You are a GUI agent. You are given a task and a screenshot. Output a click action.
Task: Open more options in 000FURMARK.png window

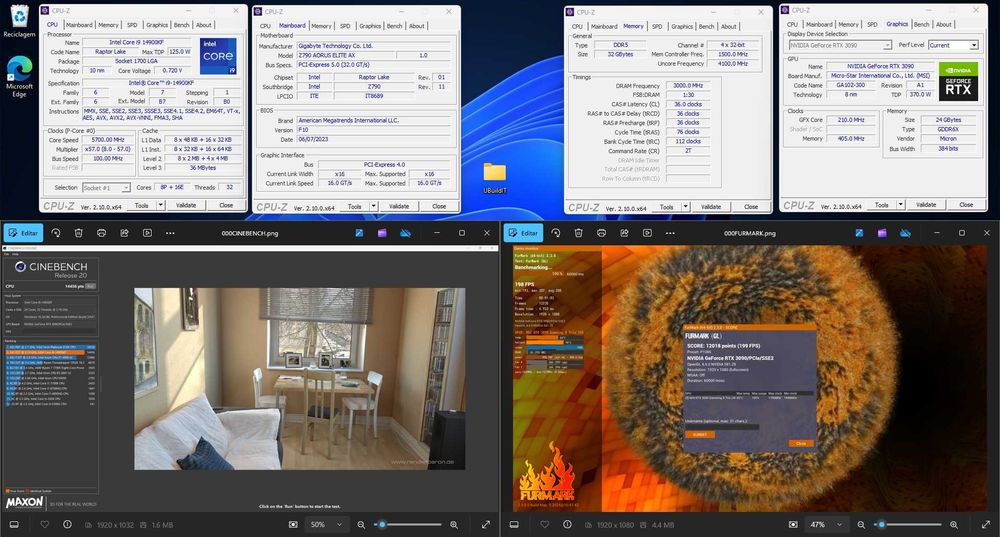click(670, 233)
